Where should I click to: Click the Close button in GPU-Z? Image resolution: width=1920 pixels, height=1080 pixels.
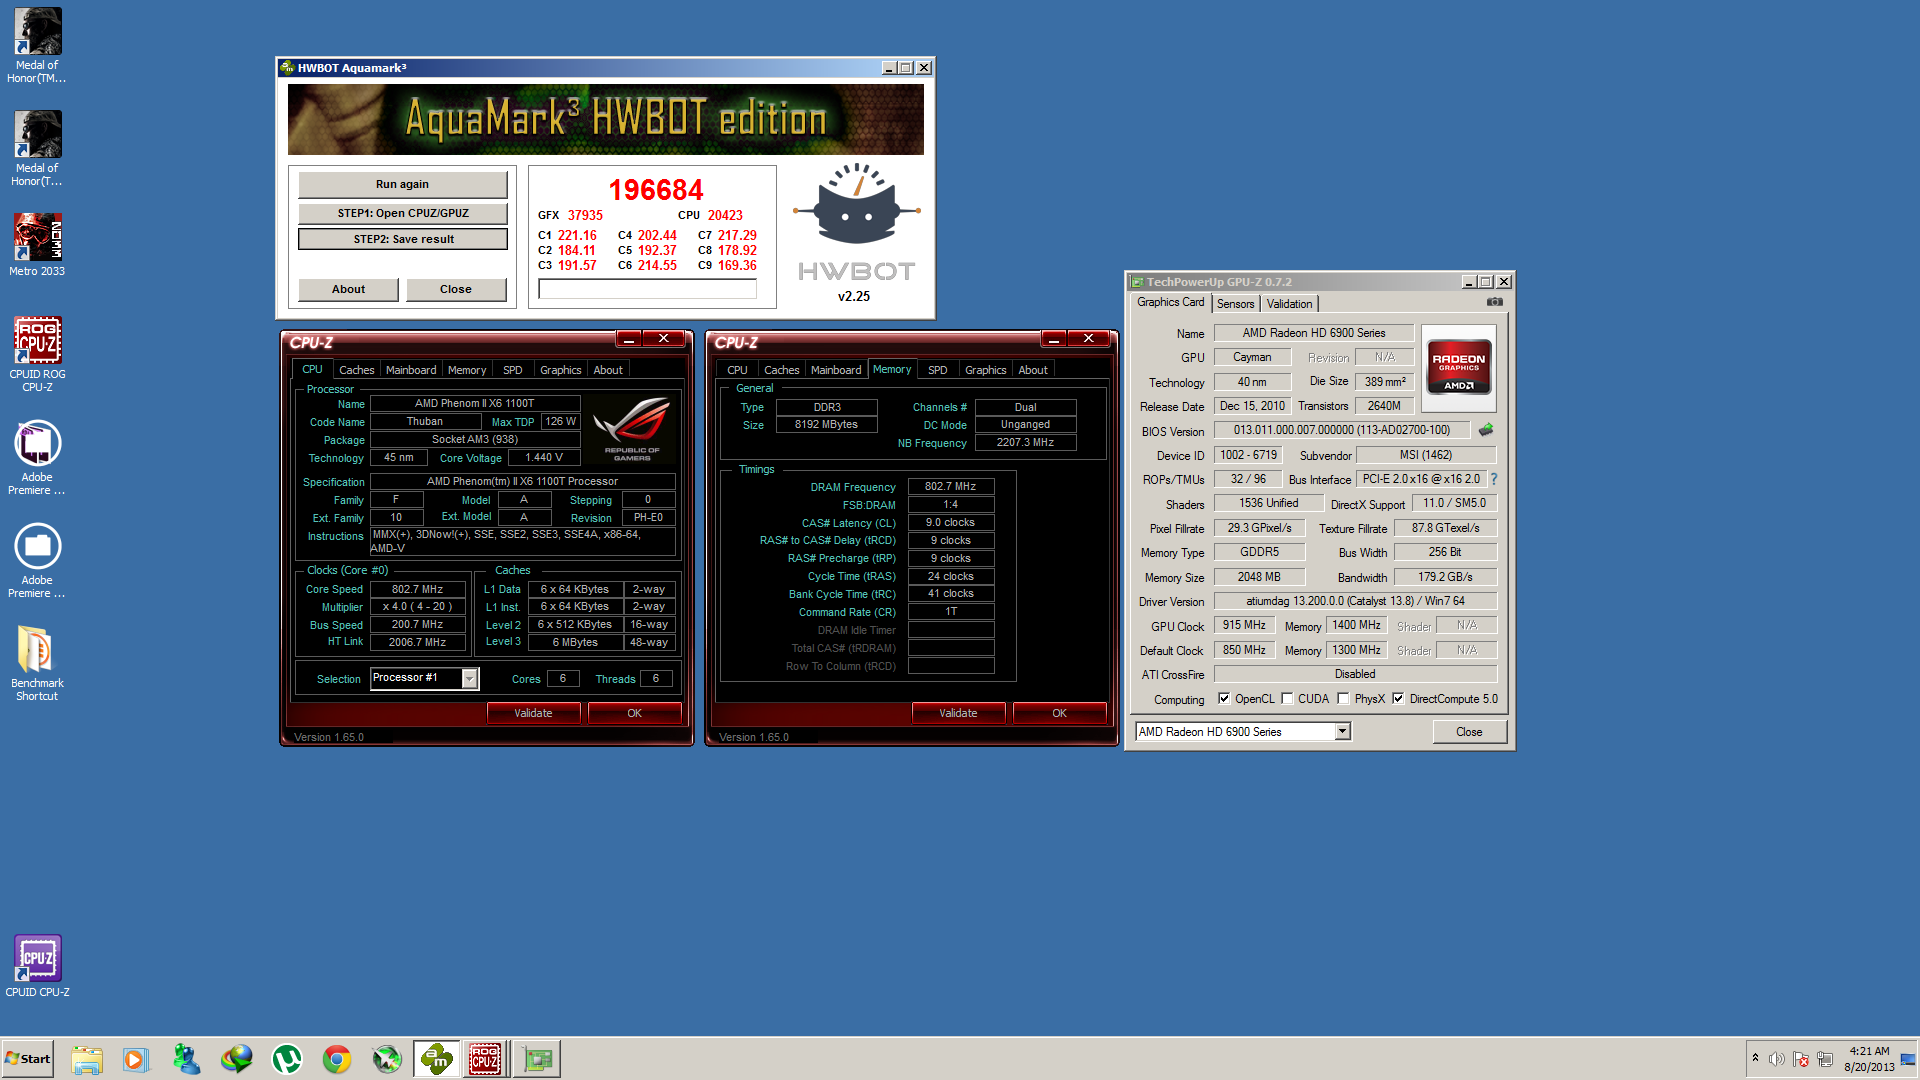point(1469,732)
